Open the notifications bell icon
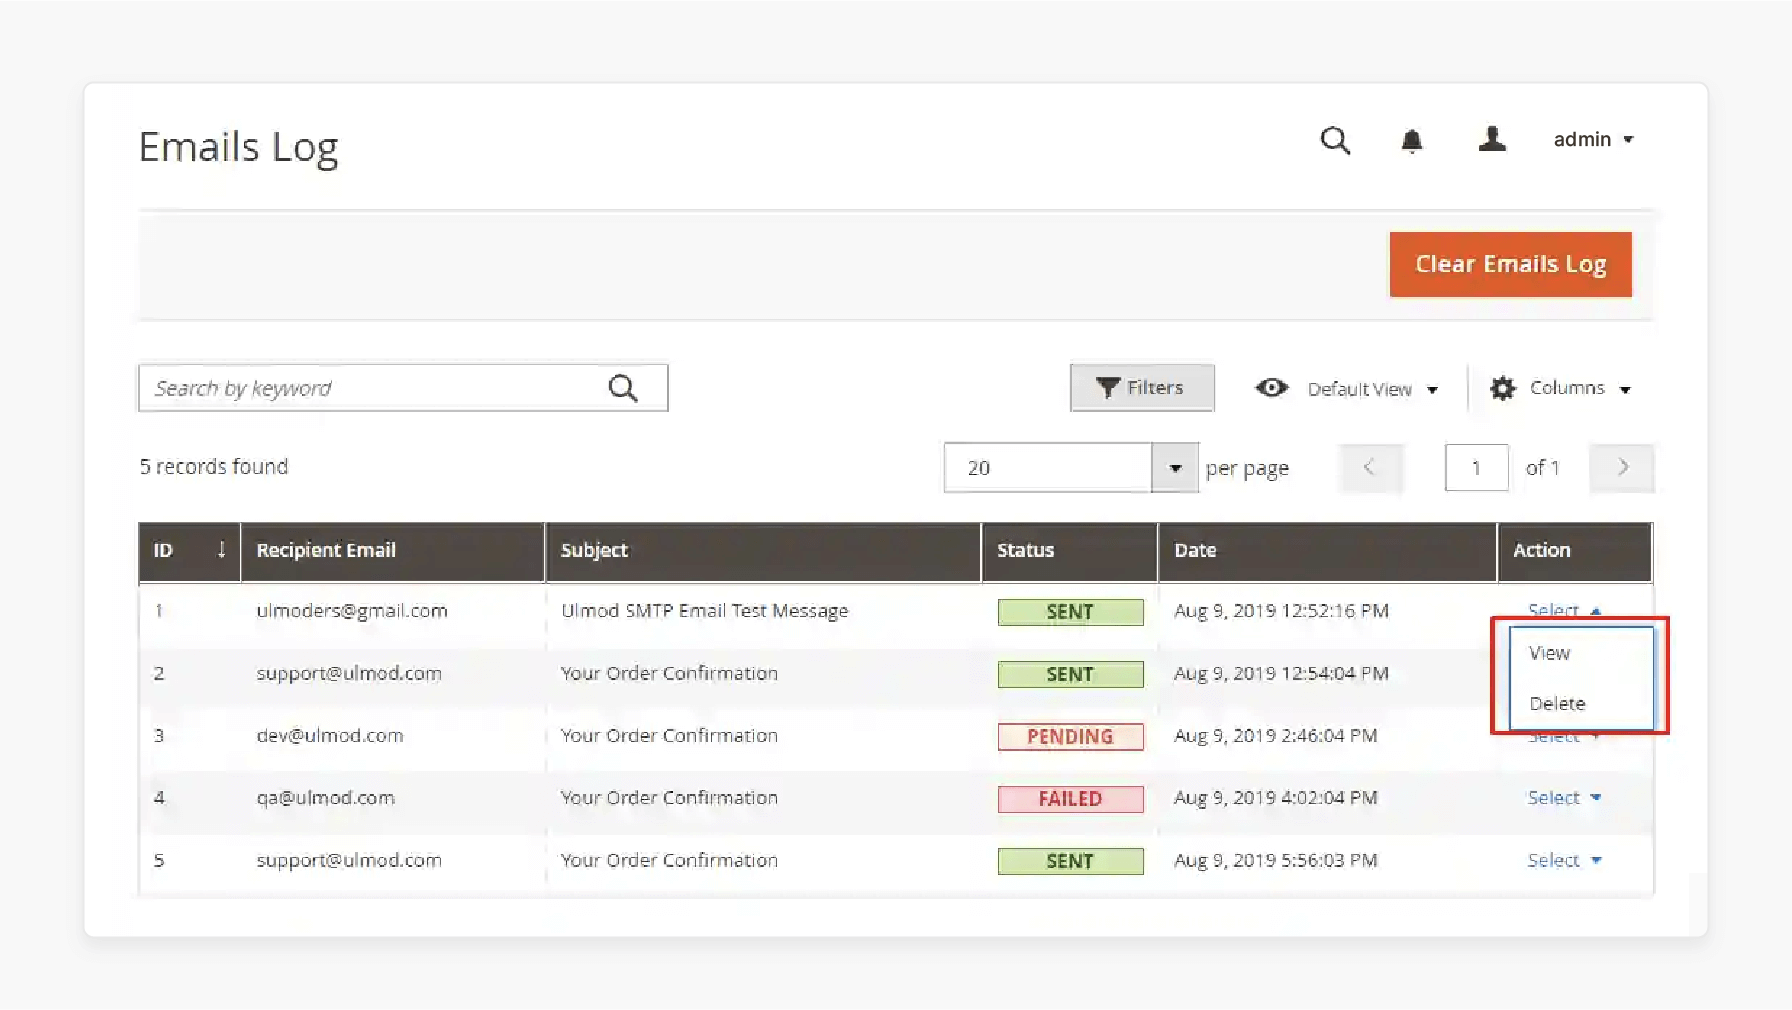1792x1010 pixels. click(x=1411, y=141)
